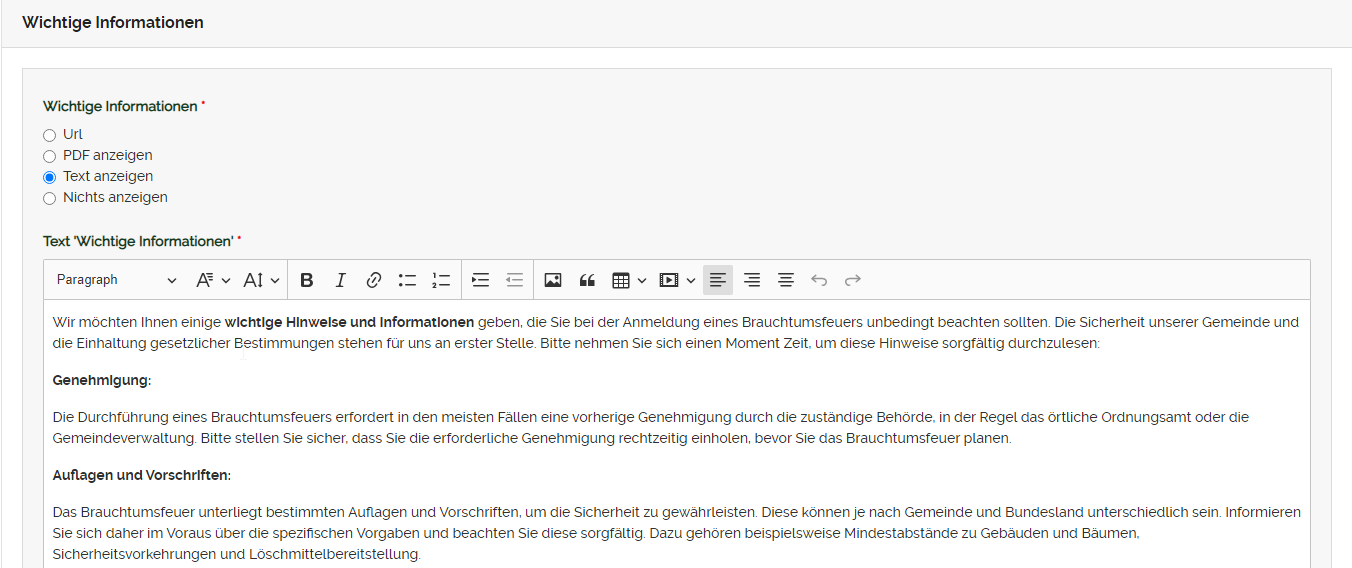Select the 'Url' radio option

(x=50, y=135)
